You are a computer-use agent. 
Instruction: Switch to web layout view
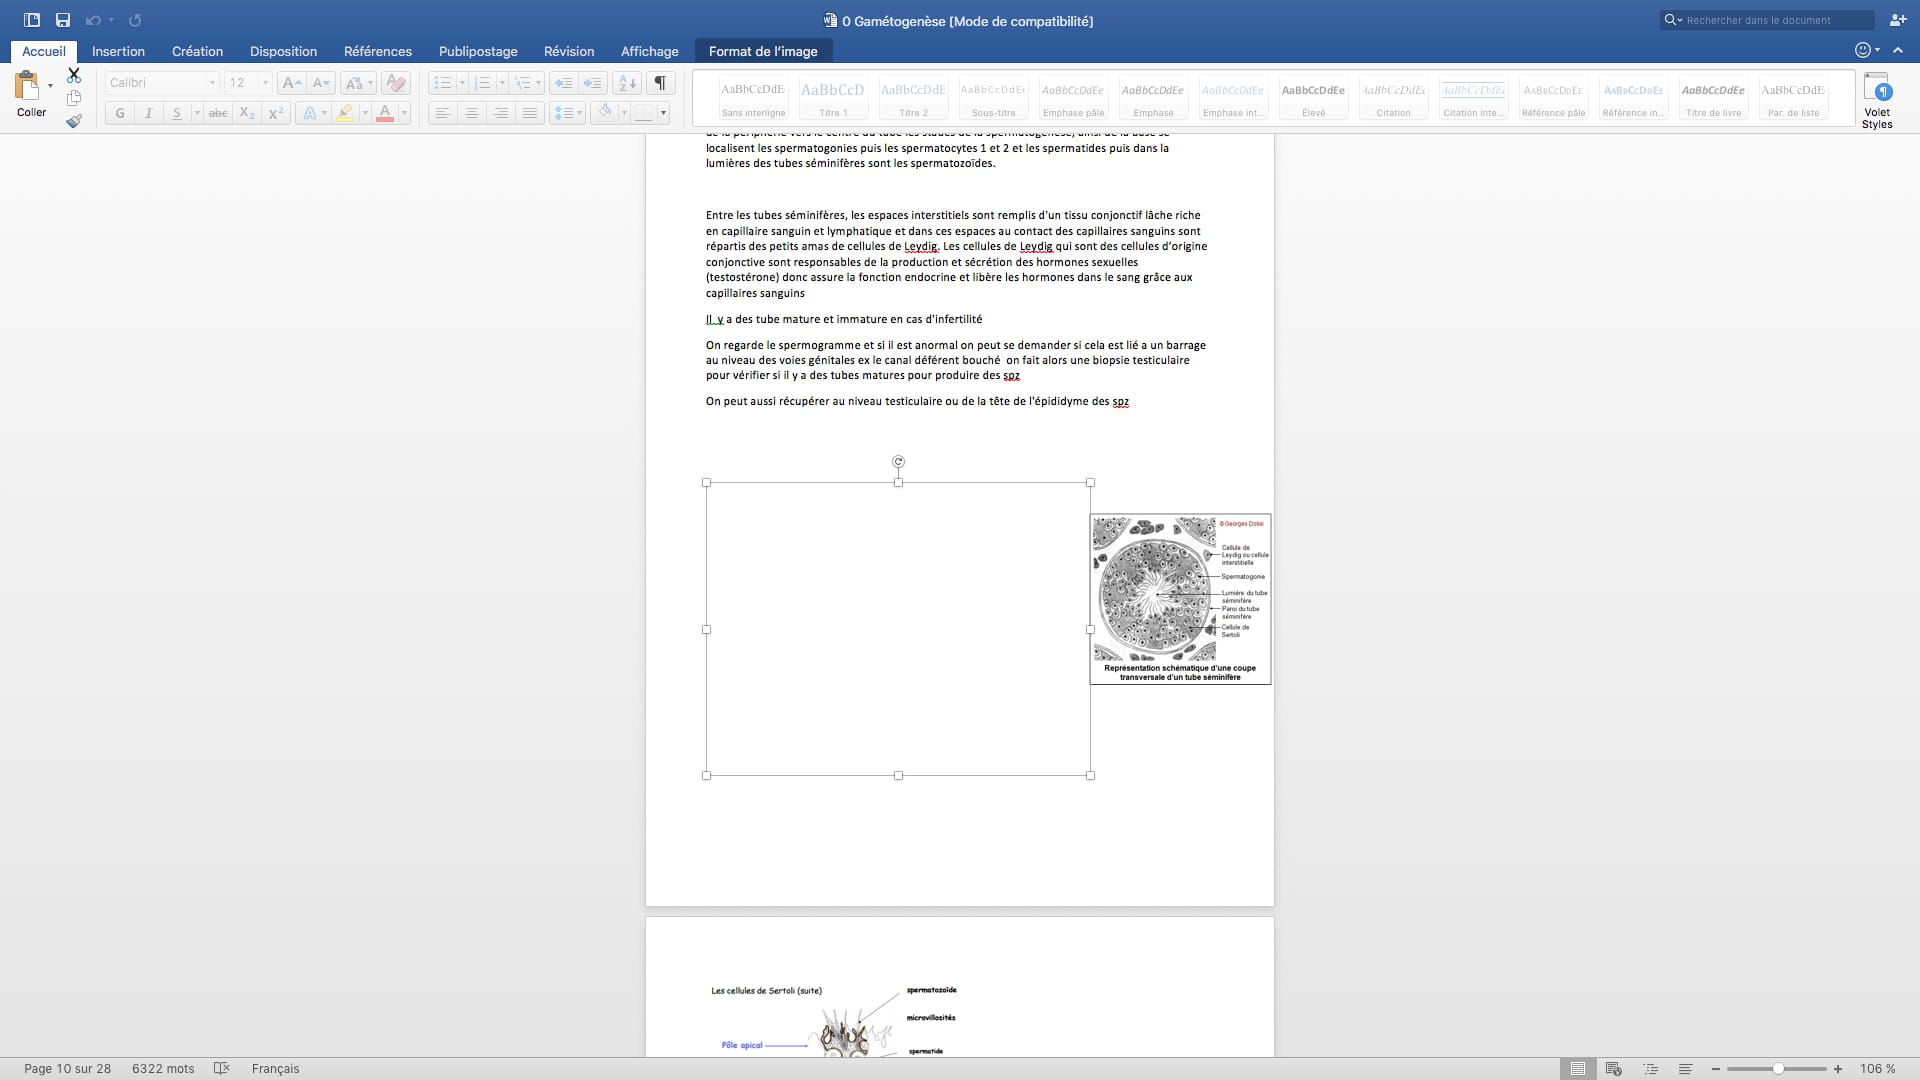pyautogui.click(x=1613, y=1069)
